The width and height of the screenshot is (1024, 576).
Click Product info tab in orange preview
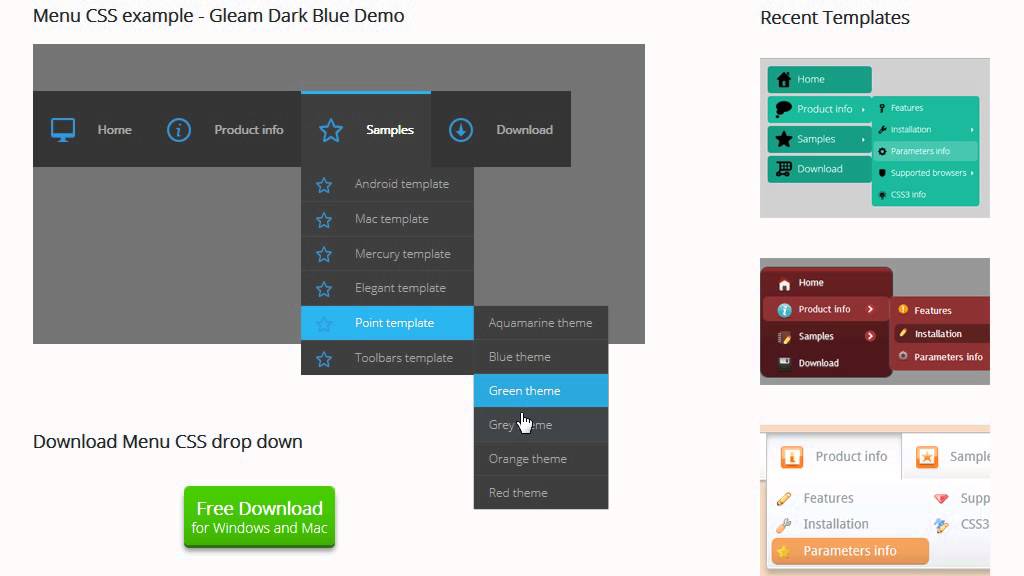pos(834,456)
